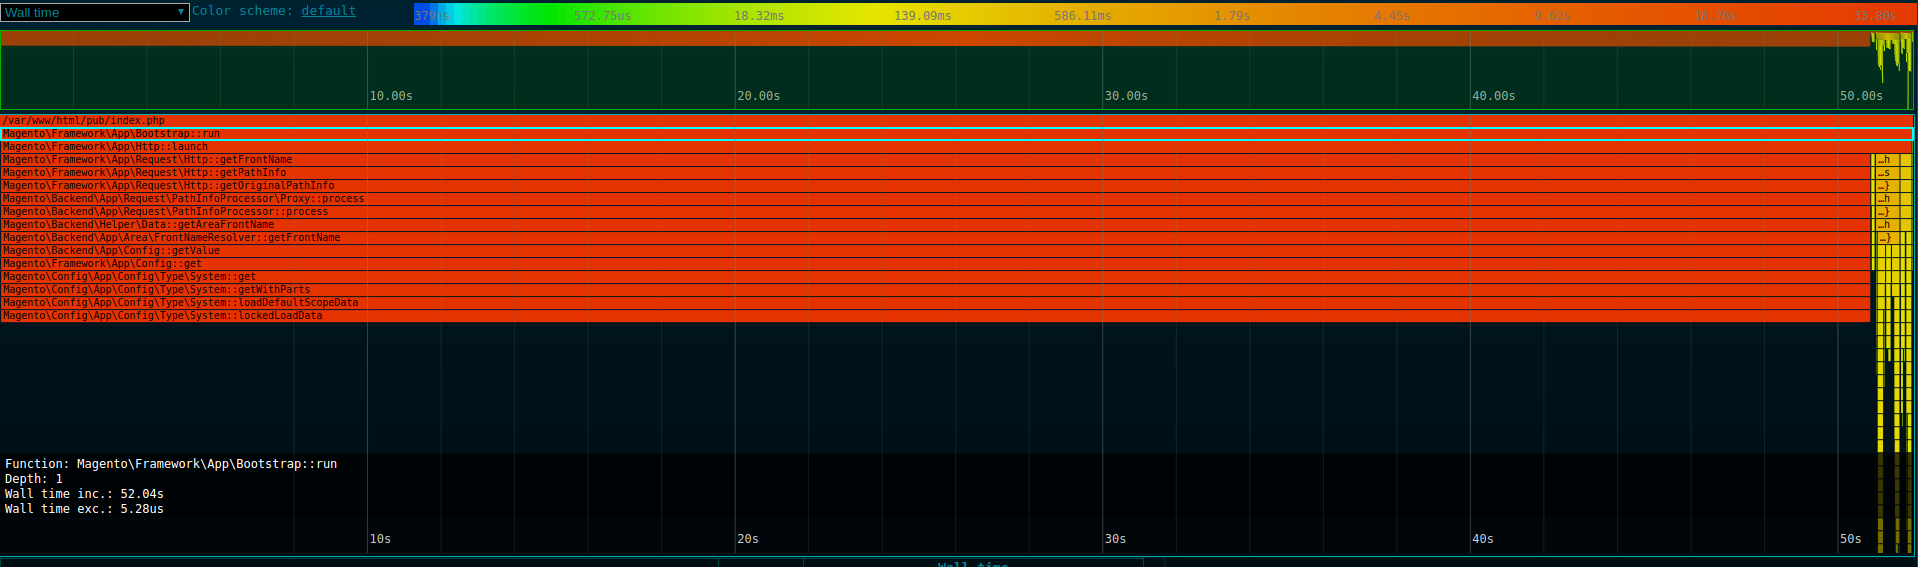Click the 10.00s marker in overview
This screenshot has height=567, width=1918.
click(x=391, y=96)
